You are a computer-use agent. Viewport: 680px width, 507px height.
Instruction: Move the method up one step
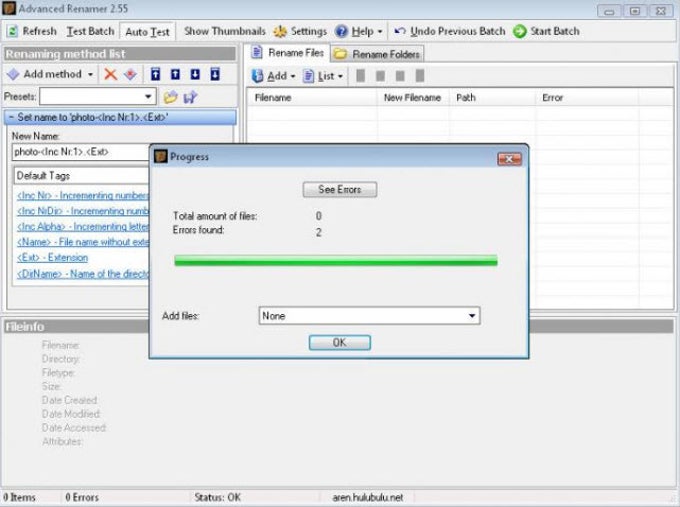175,74
